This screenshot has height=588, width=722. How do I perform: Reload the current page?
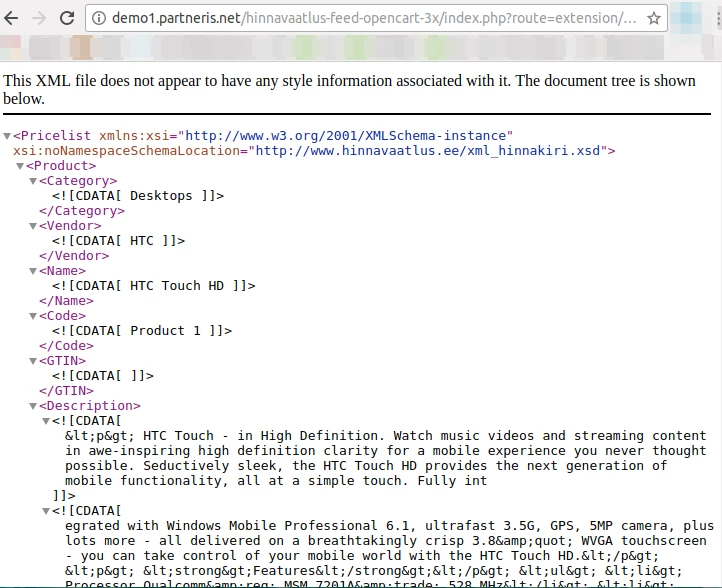click(67, 18)
